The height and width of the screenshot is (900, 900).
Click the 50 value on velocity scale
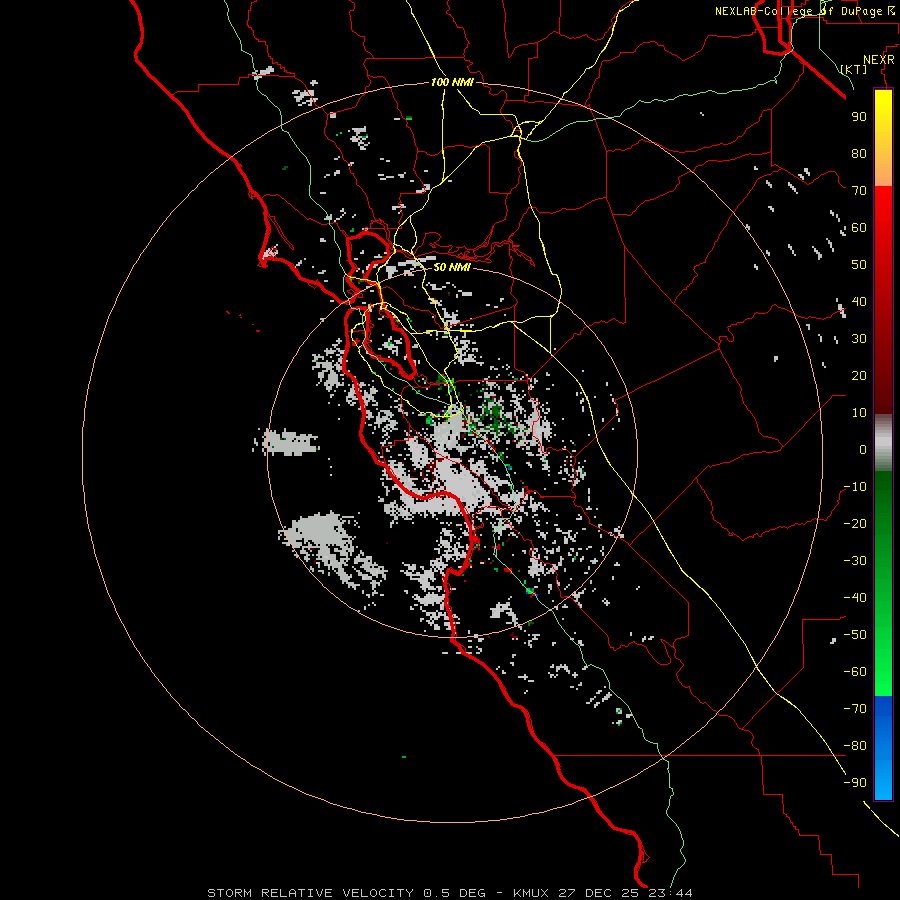coord(859,265)
